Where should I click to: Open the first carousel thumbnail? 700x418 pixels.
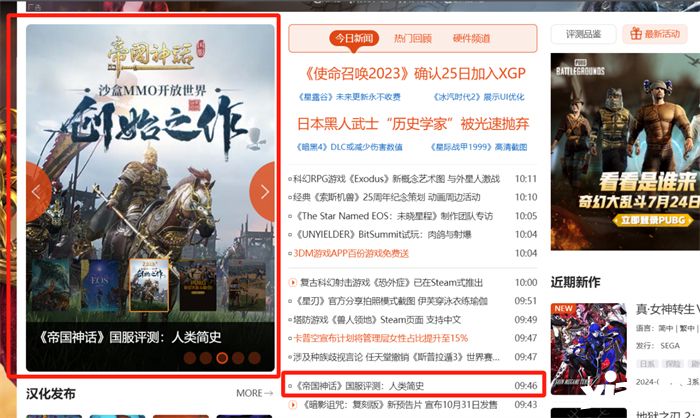coord(50,285)
